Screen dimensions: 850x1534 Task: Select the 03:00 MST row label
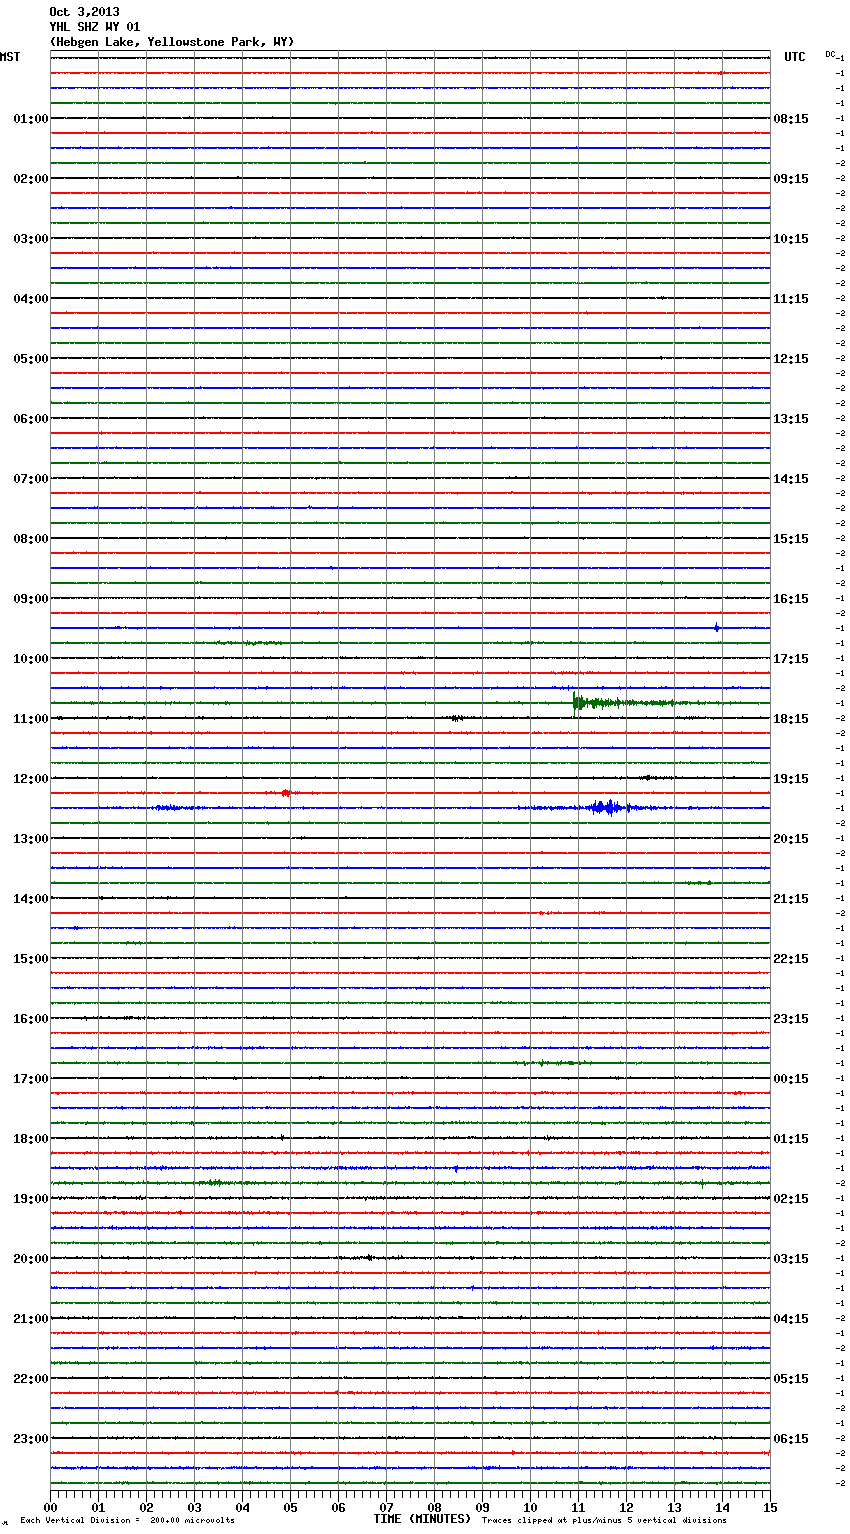[x=31, y=239]
